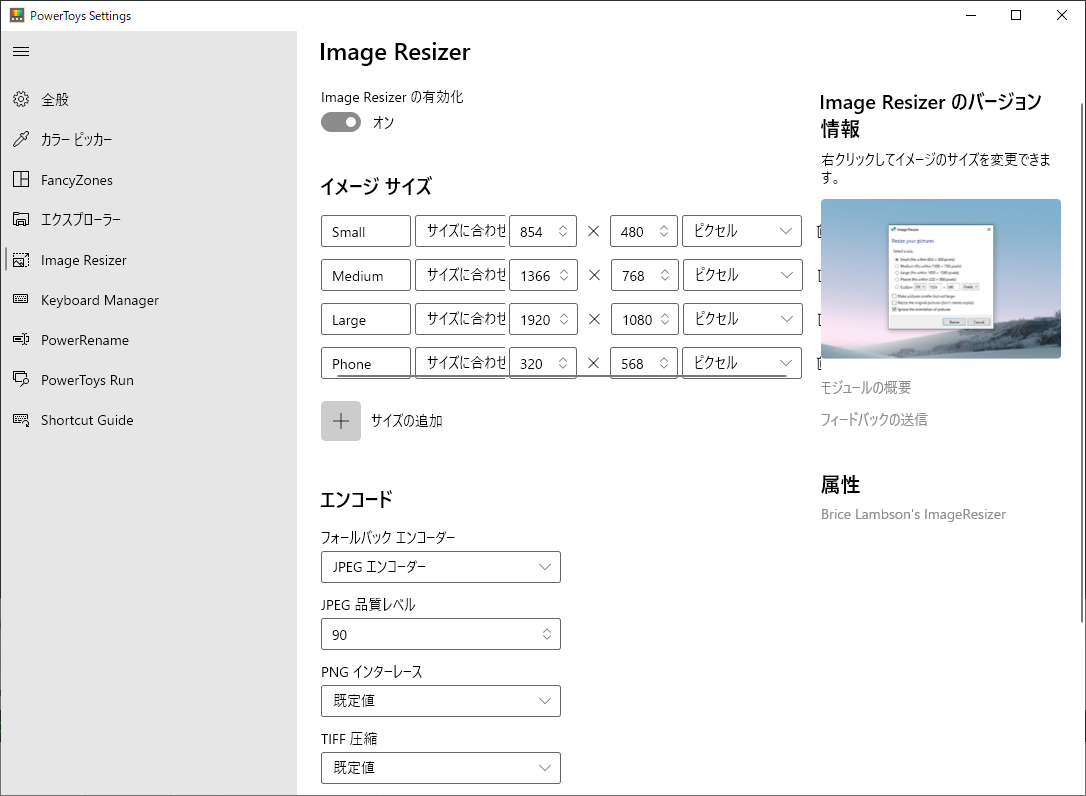Open ピクセル unit dropdown for Large row
This screenshot has width=1086, height=796.
coord(742,319)
